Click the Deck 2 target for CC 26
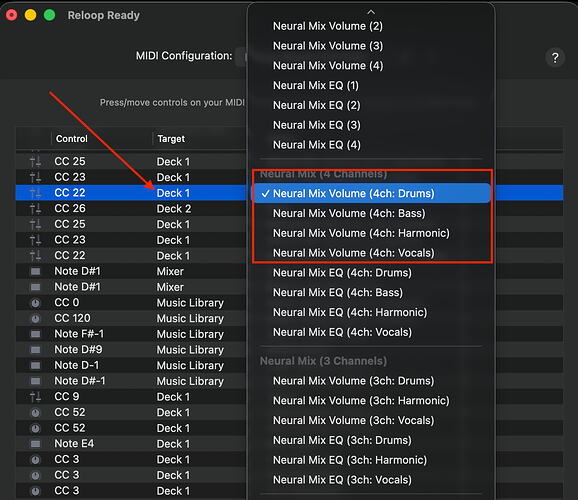The height and width of the screenshot is (500, 578). [174, 209]
